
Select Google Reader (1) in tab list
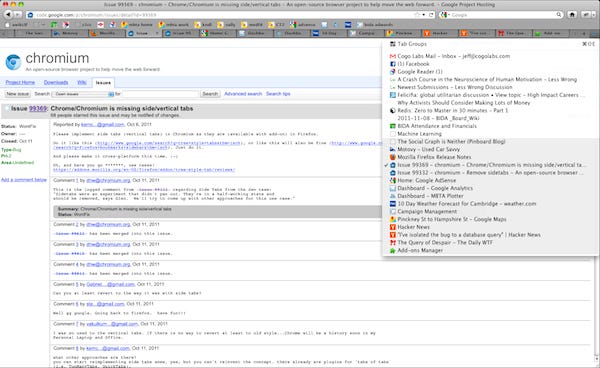pyautogui.click(x=490, y=72)
